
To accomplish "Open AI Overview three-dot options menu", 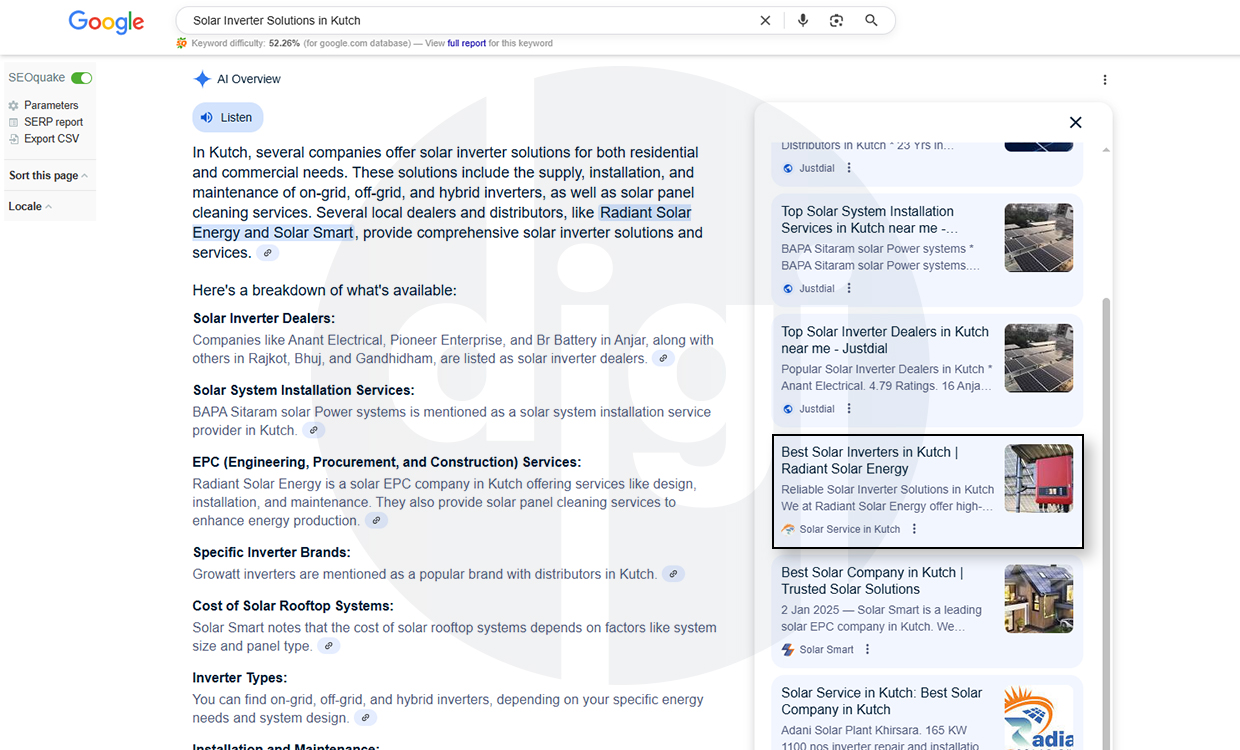I will pos(1105,80).
